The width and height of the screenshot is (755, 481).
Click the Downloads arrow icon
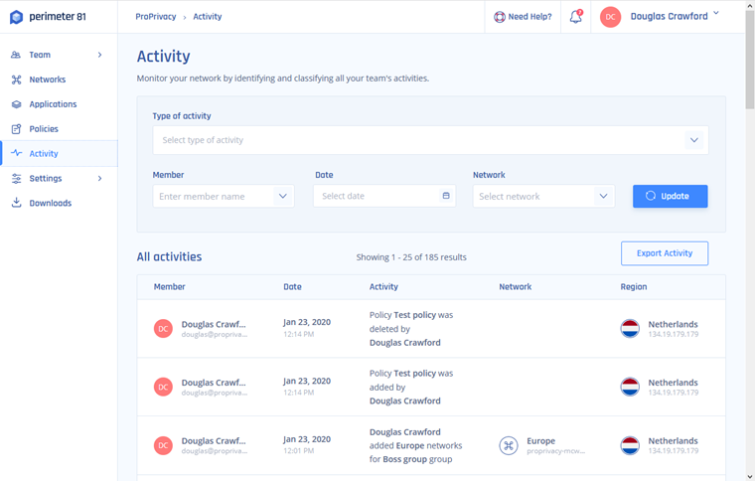tap(16, 202)
